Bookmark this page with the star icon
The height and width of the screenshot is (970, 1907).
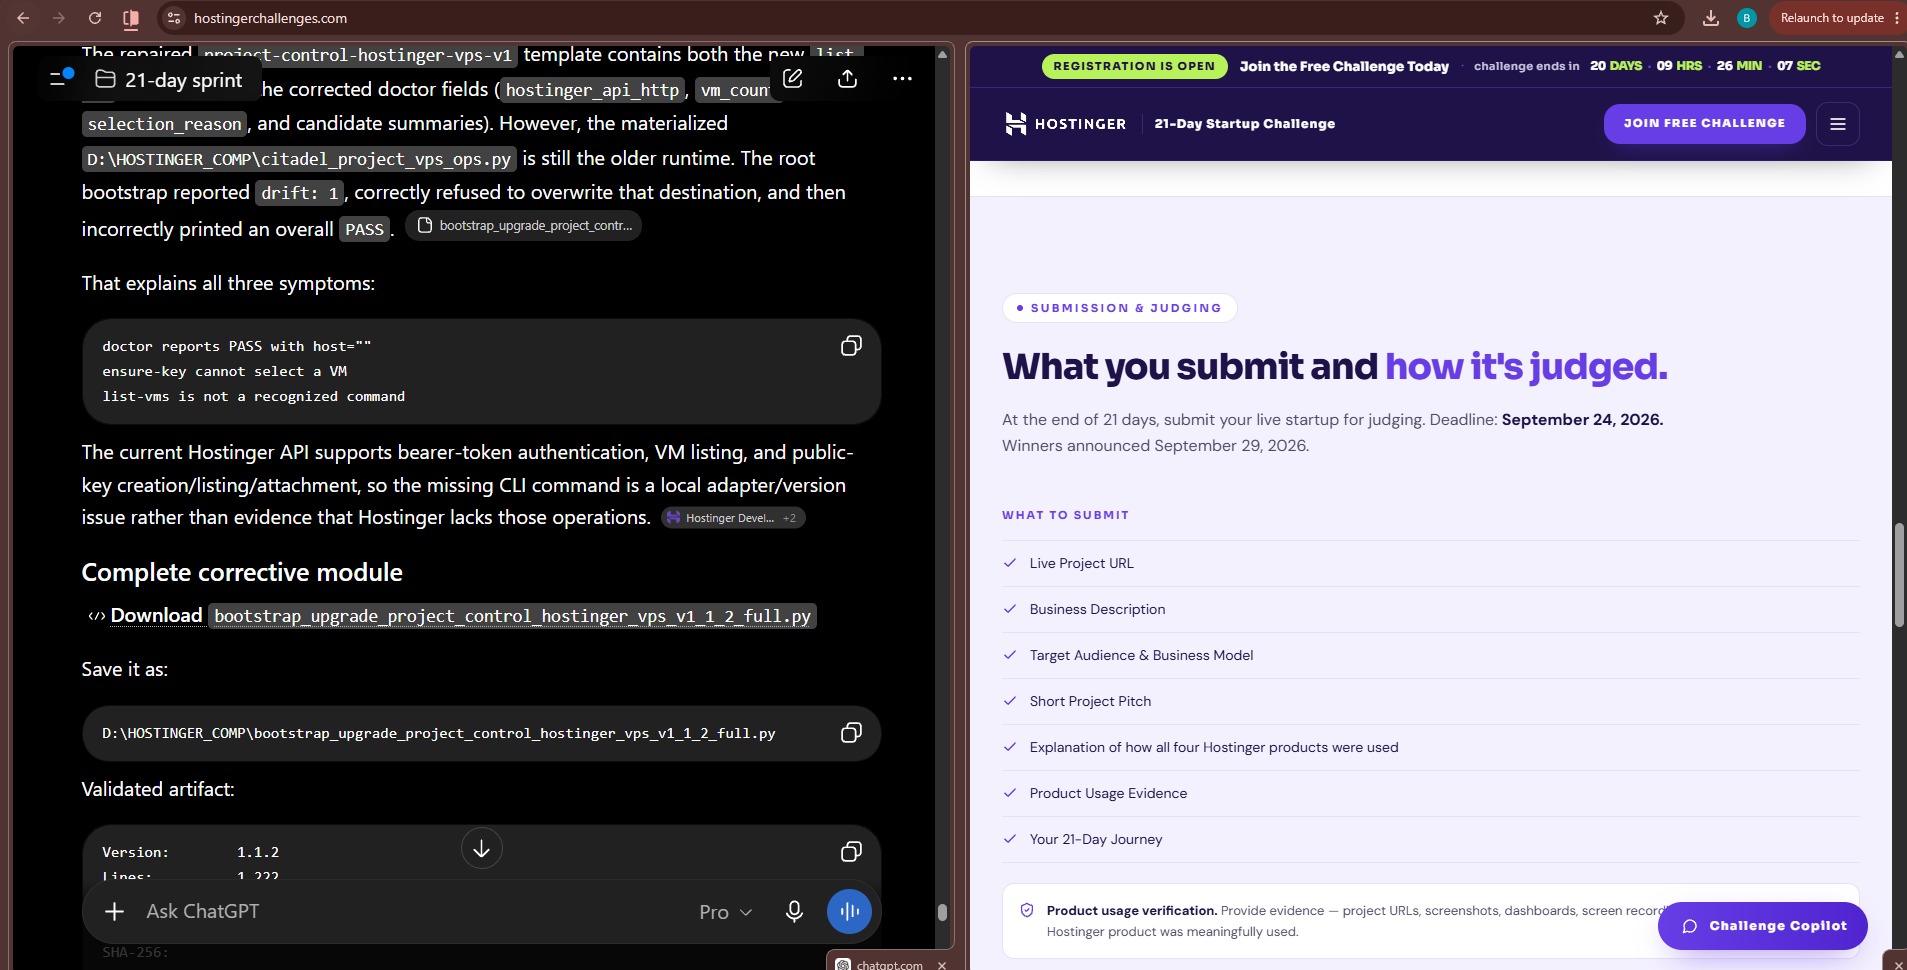click(1661, 18)
